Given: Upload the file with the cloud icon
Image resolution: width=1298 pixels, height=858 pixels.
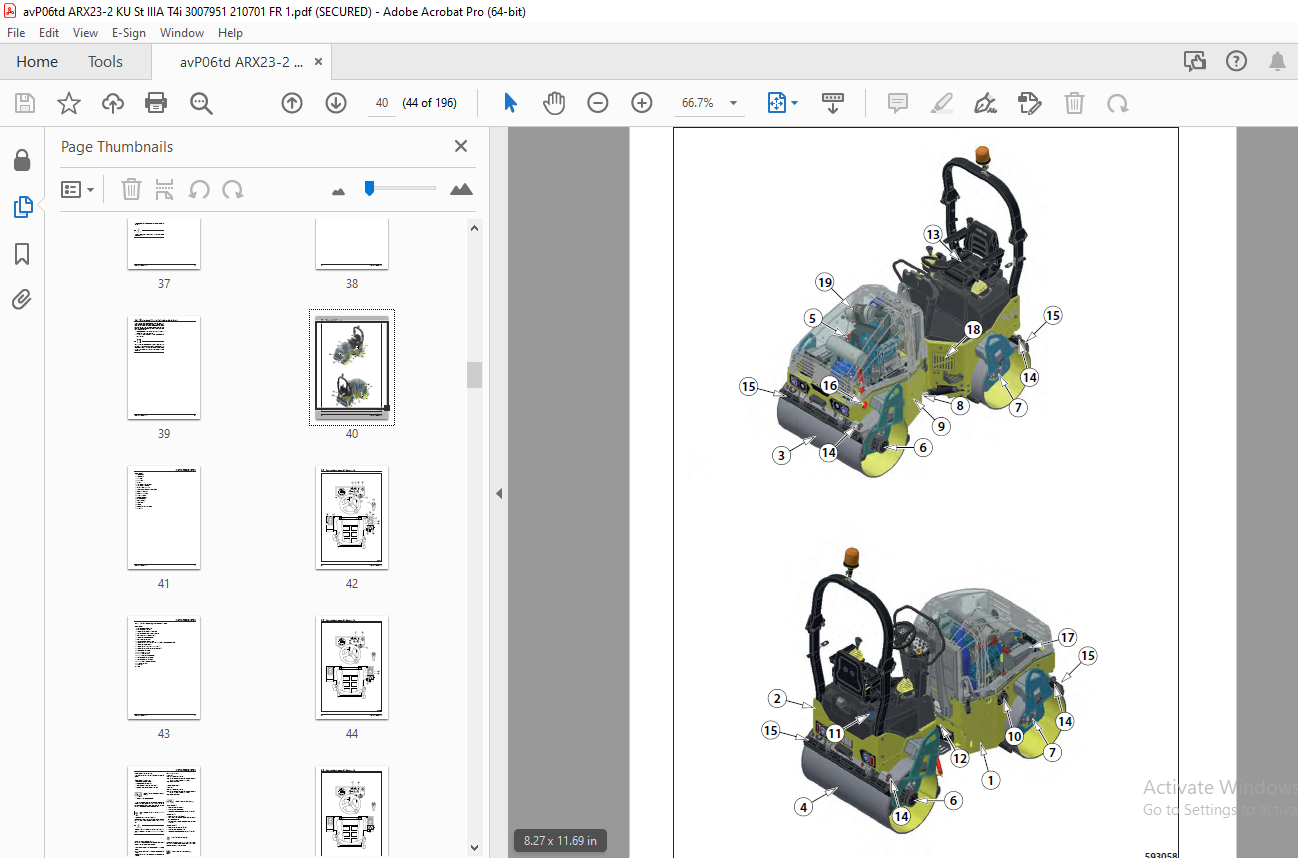Looking at the screenshot, I should [x=113, y=103].
